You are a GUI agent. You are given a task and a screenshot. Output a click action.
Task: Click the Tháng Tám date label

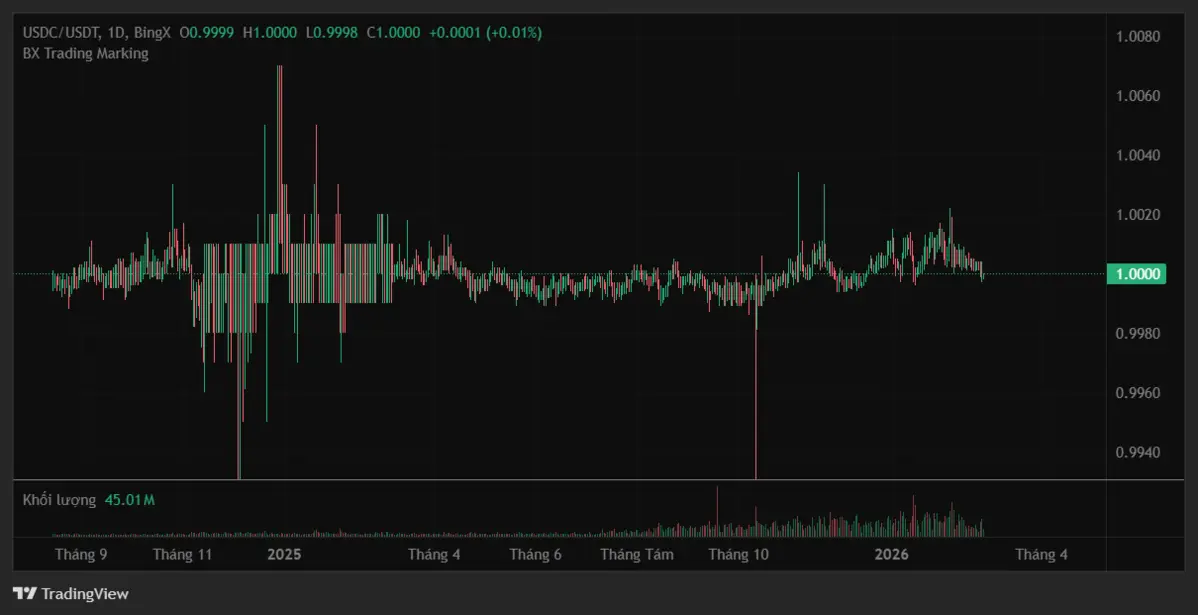637,554
